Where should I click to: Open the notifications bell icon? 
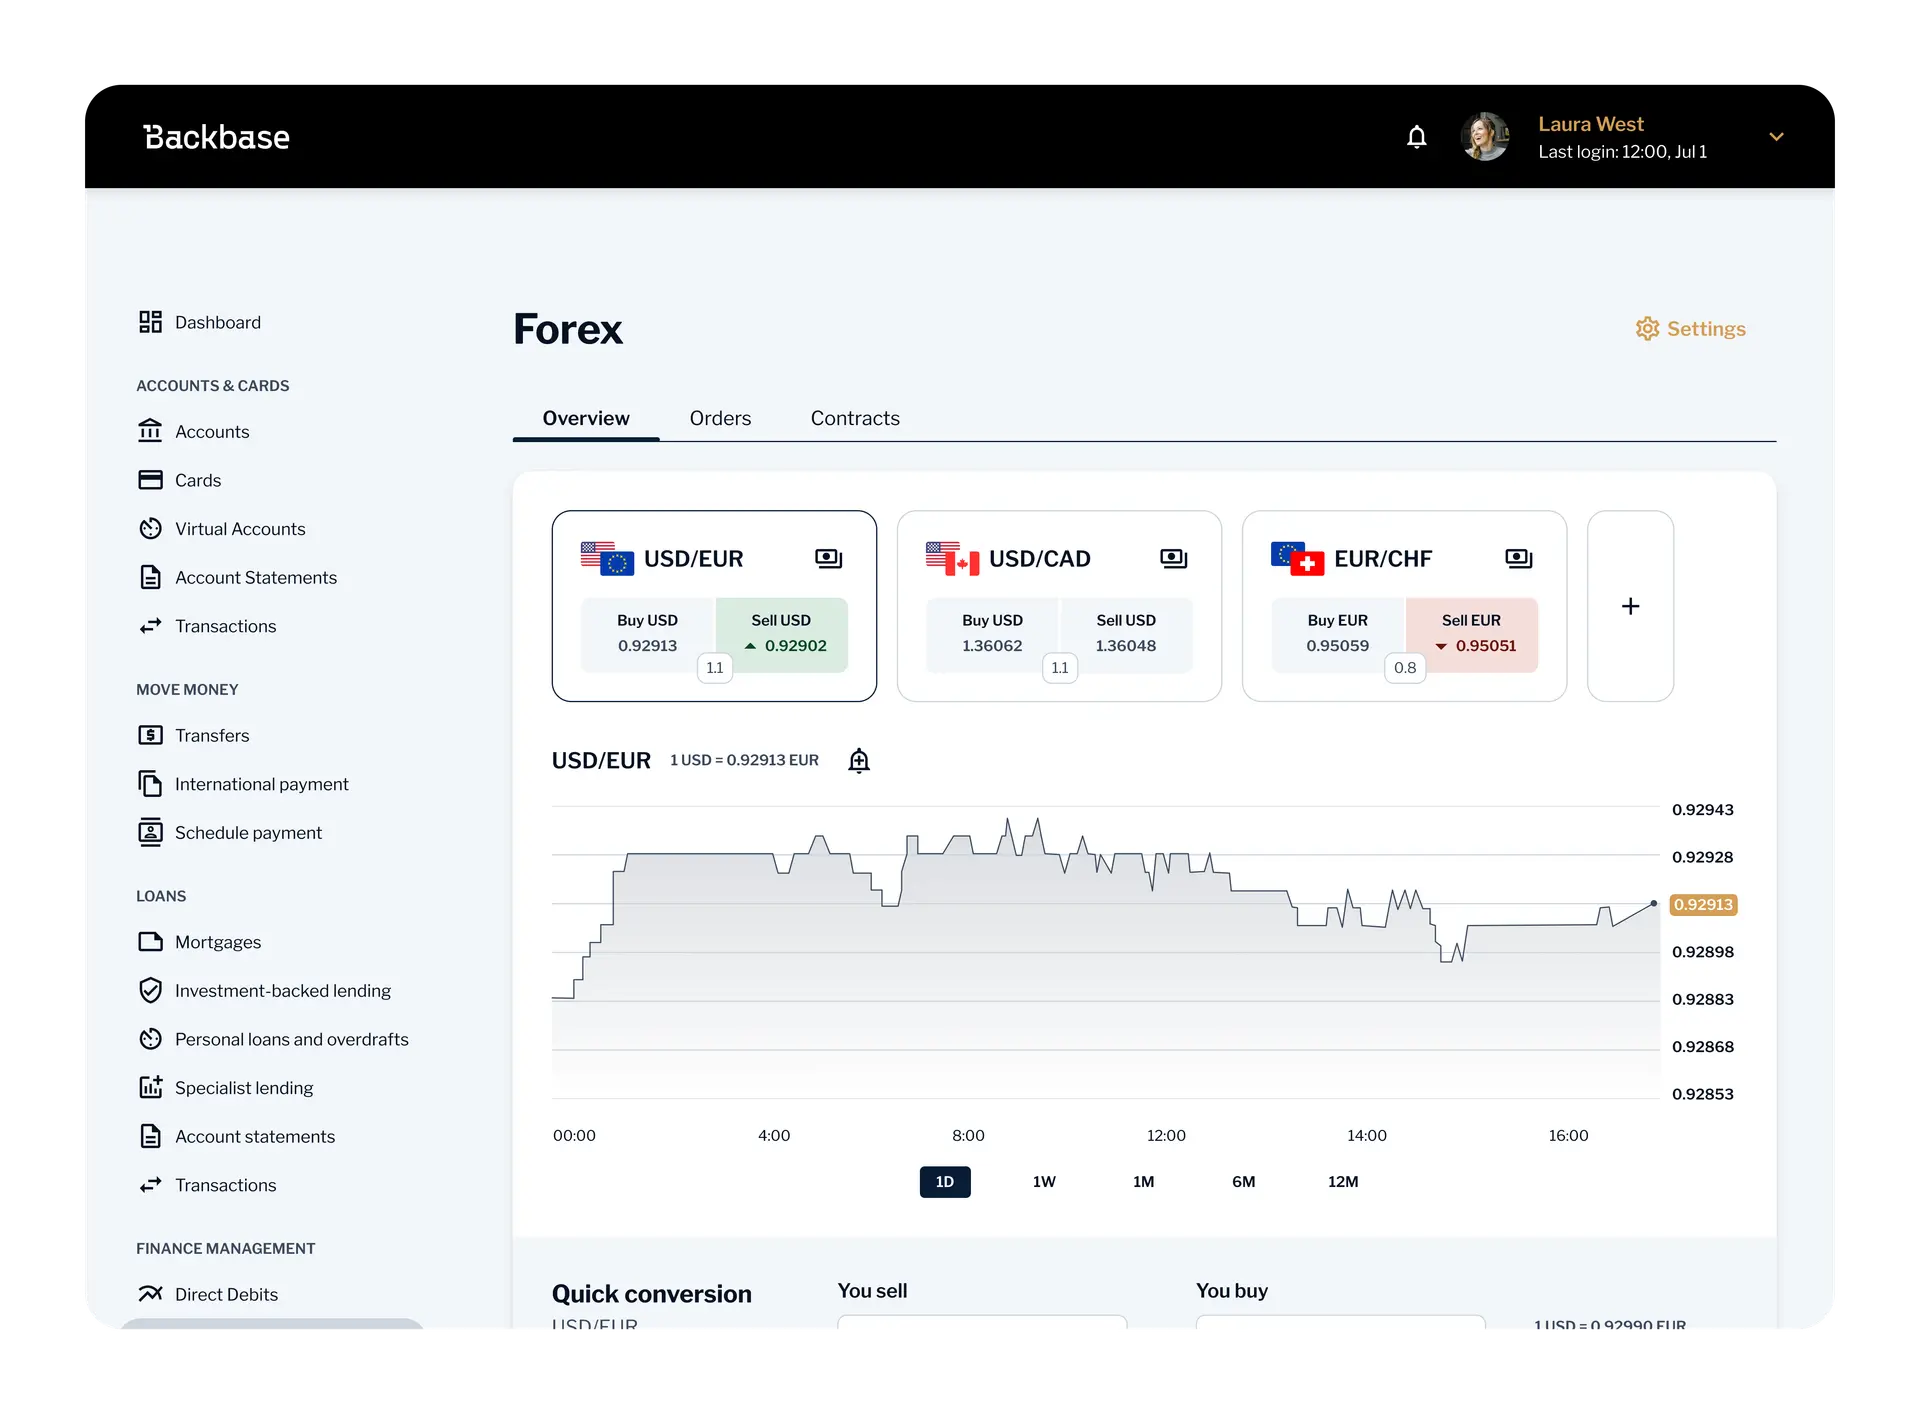(x=1416, y=137)
